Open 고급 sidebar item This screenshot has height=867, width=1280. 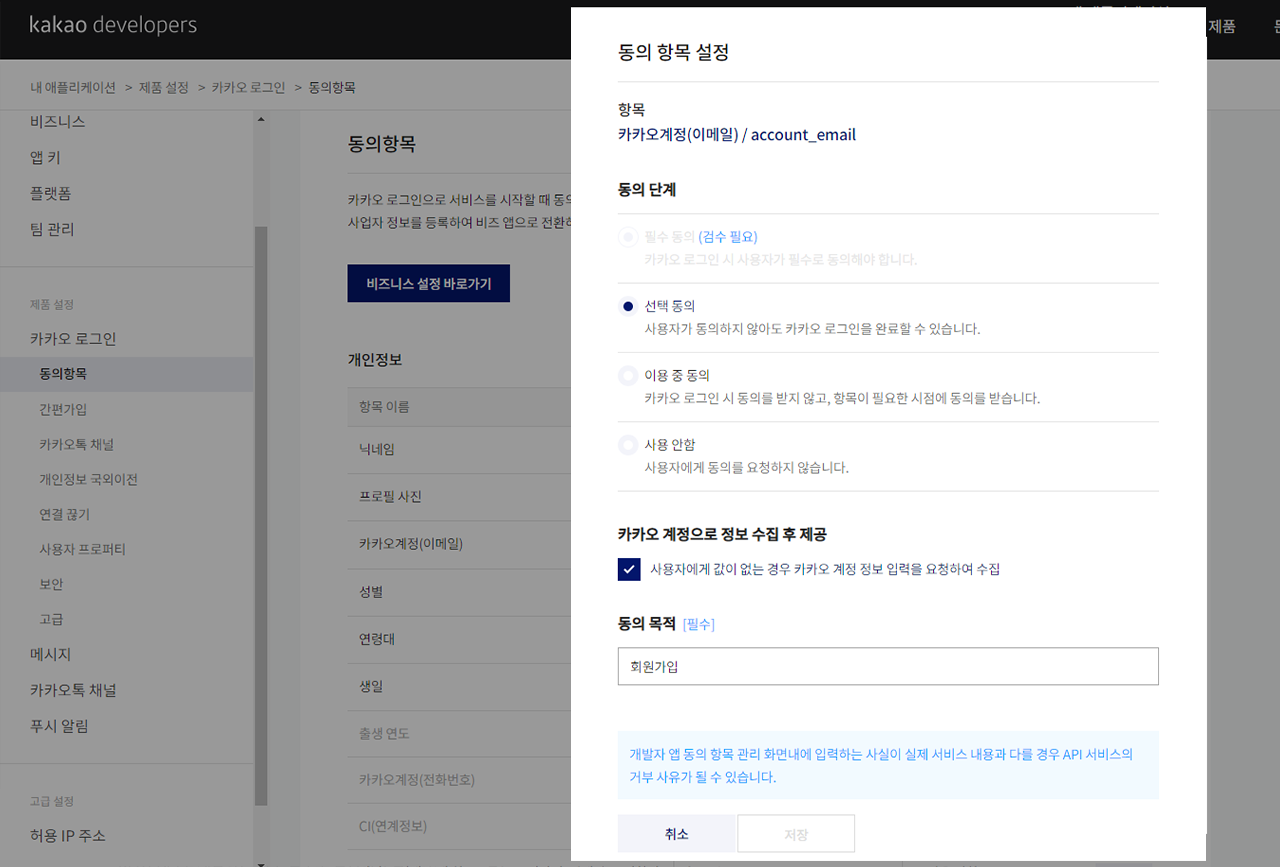click(x=51, y=619)
